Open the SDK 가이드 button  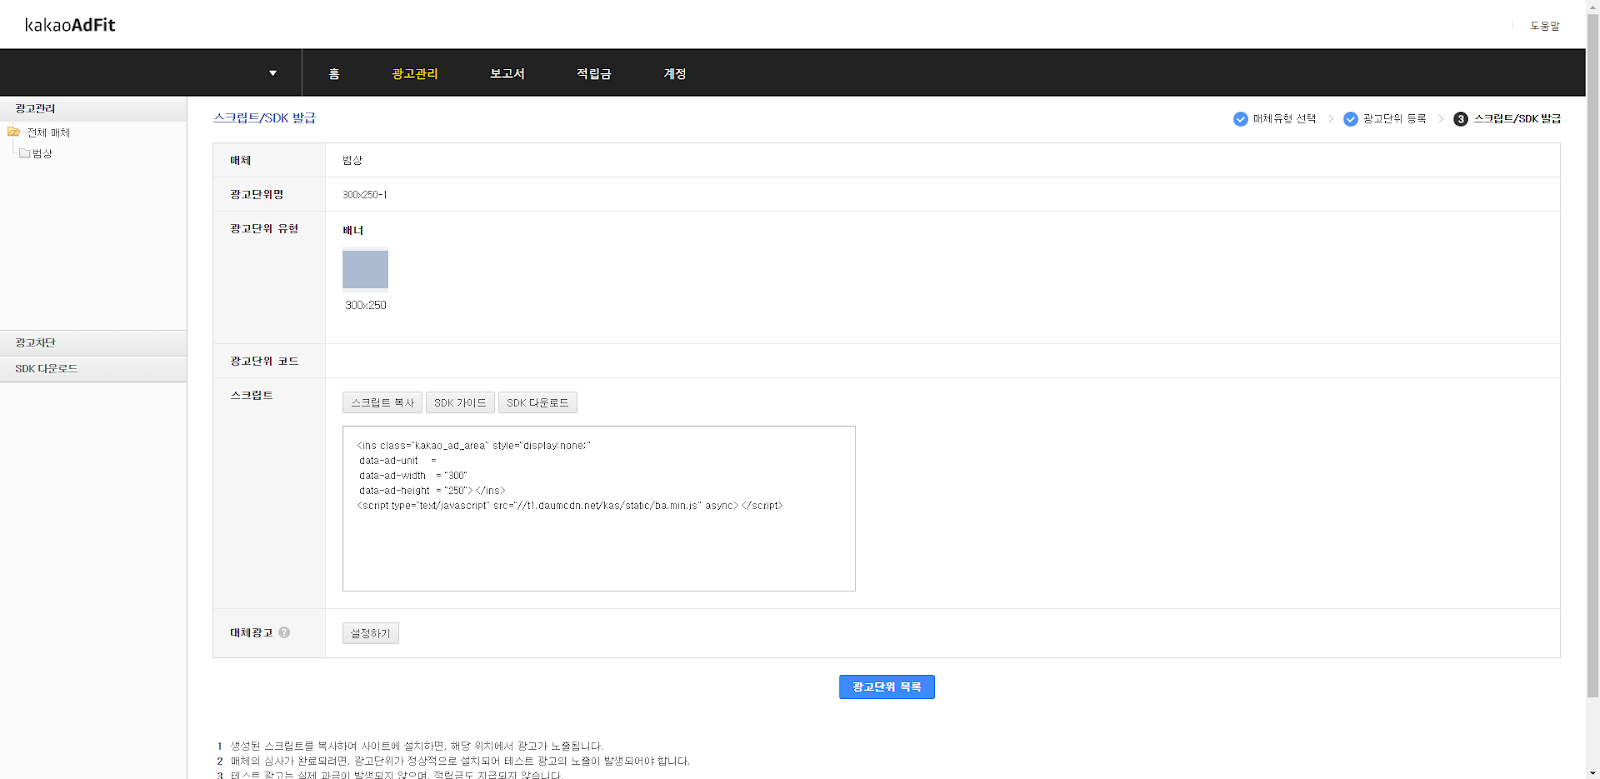click(x=460, y=403)
